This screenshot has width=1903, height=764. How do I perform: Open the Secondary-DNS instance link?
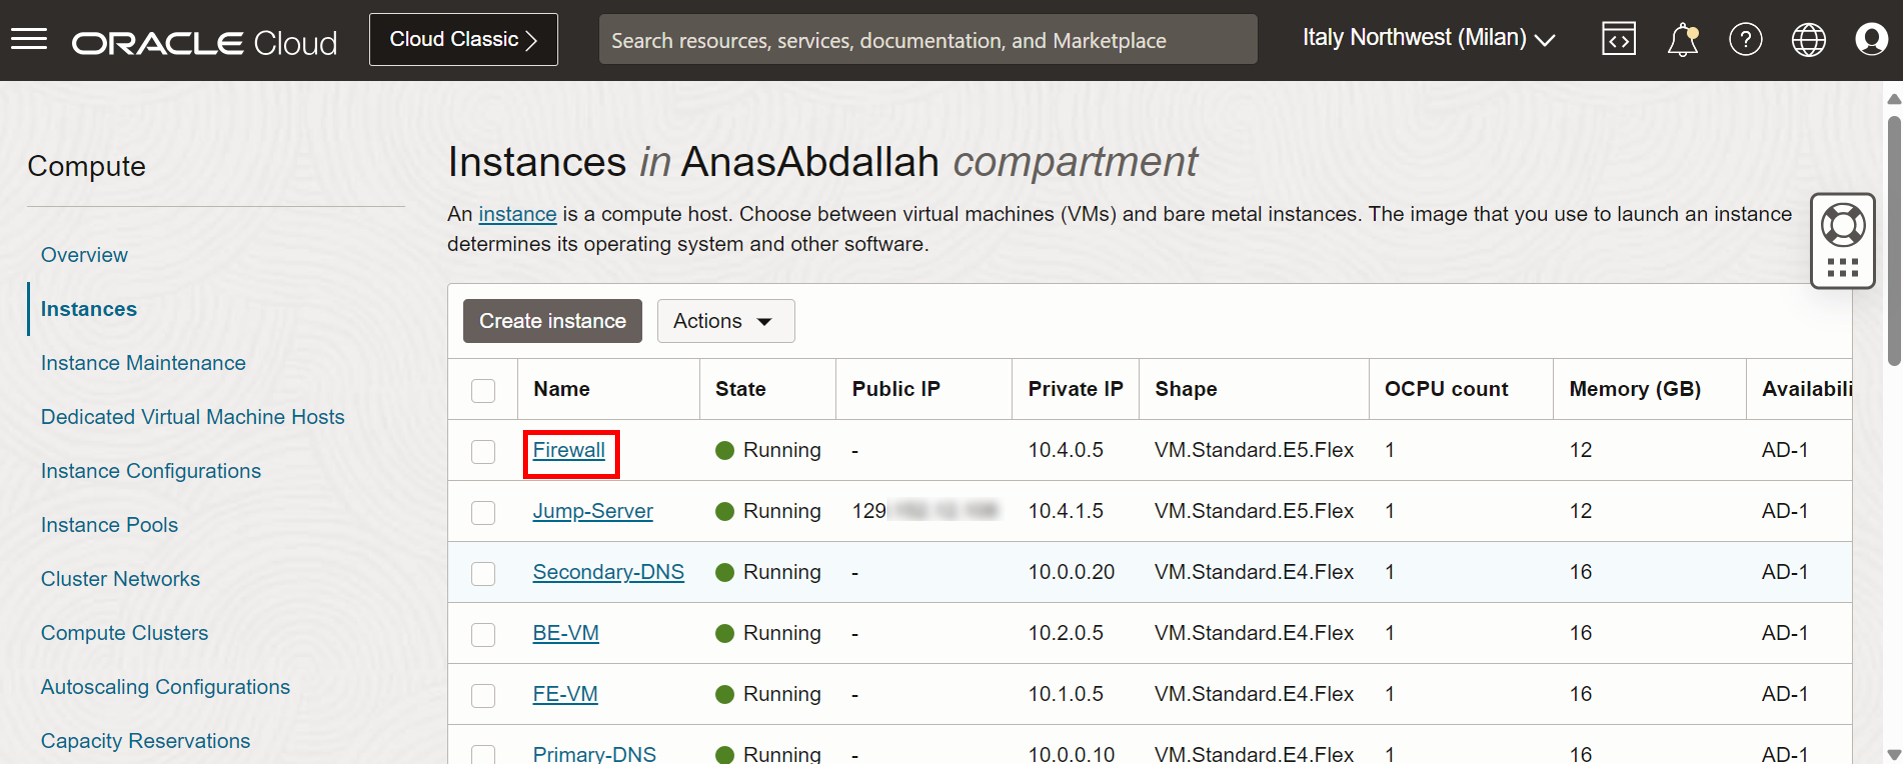tap(608, 572)
